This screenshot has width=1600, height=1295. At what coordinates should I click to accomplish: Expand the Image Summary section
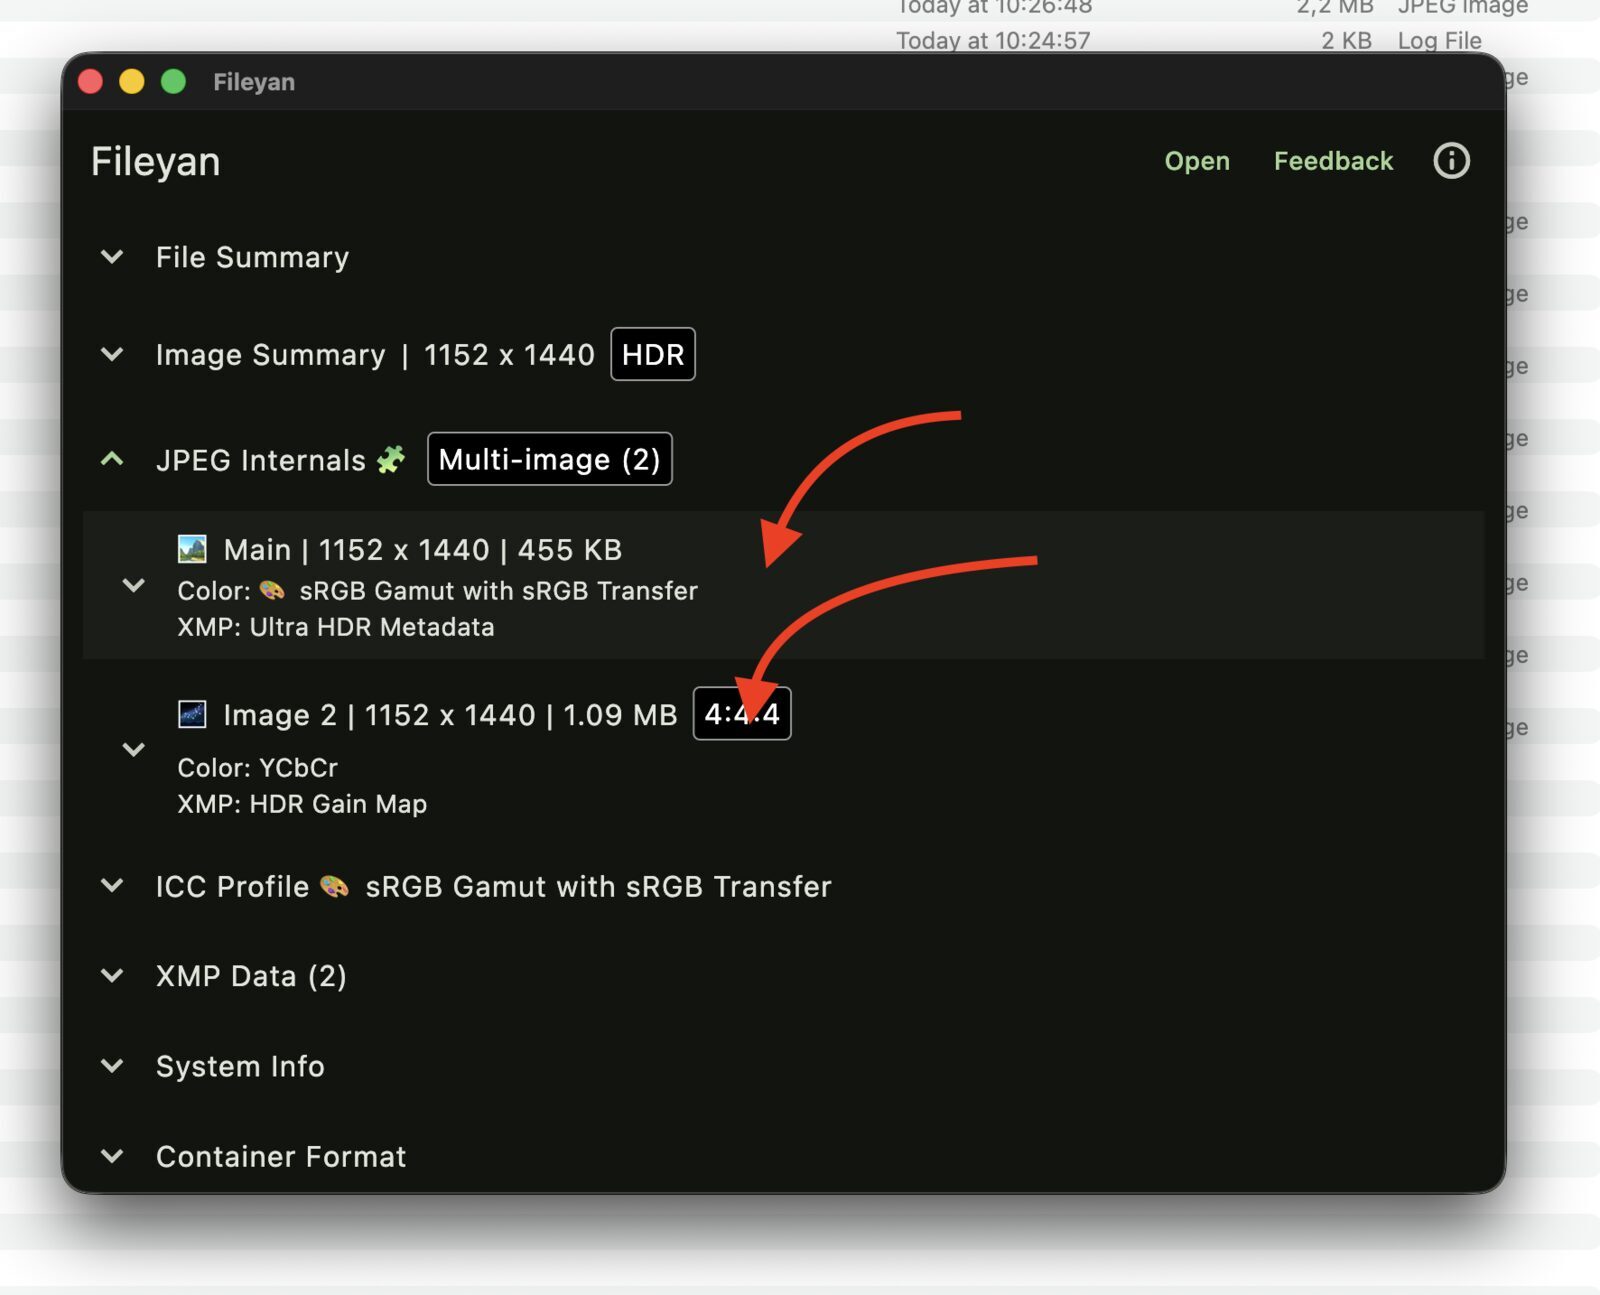(x=112, y=354)
